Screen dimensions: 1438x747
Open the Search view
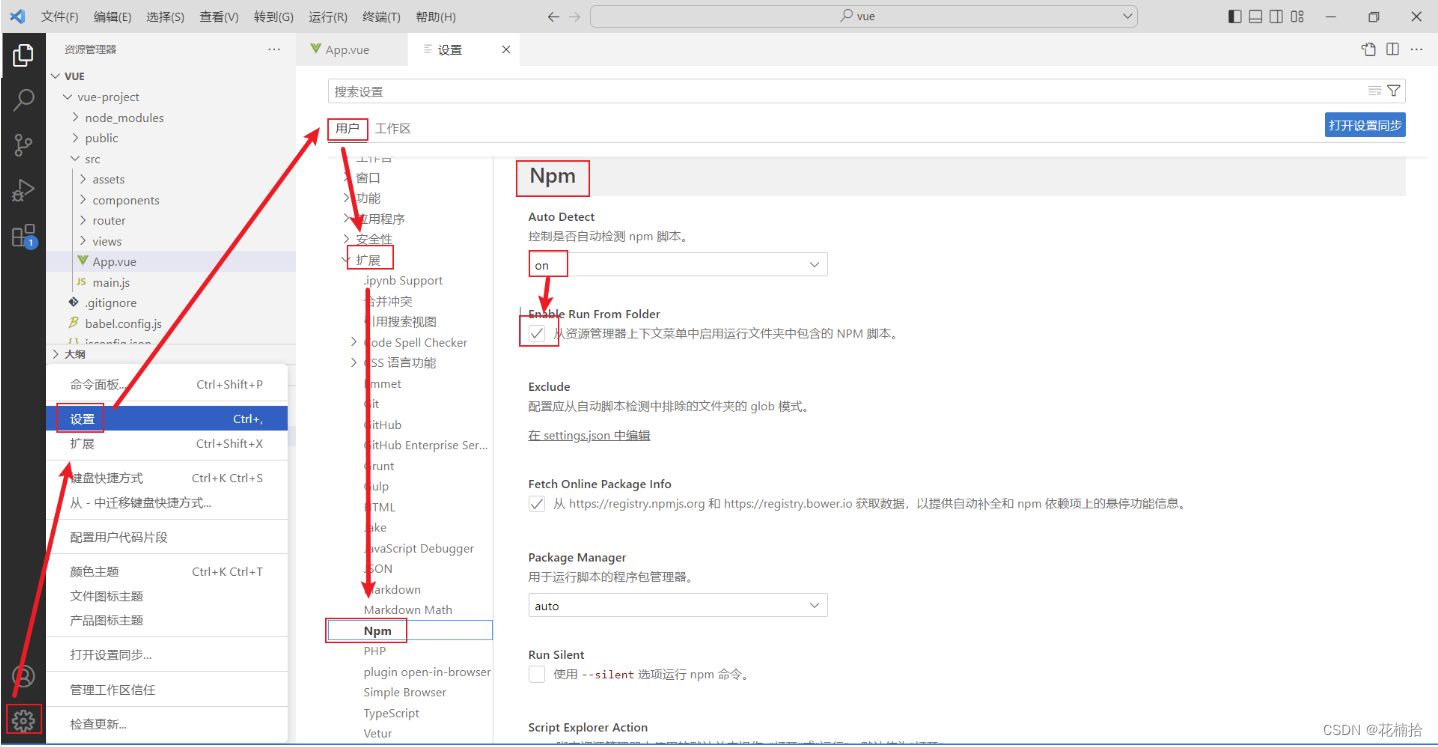[23, 99]
